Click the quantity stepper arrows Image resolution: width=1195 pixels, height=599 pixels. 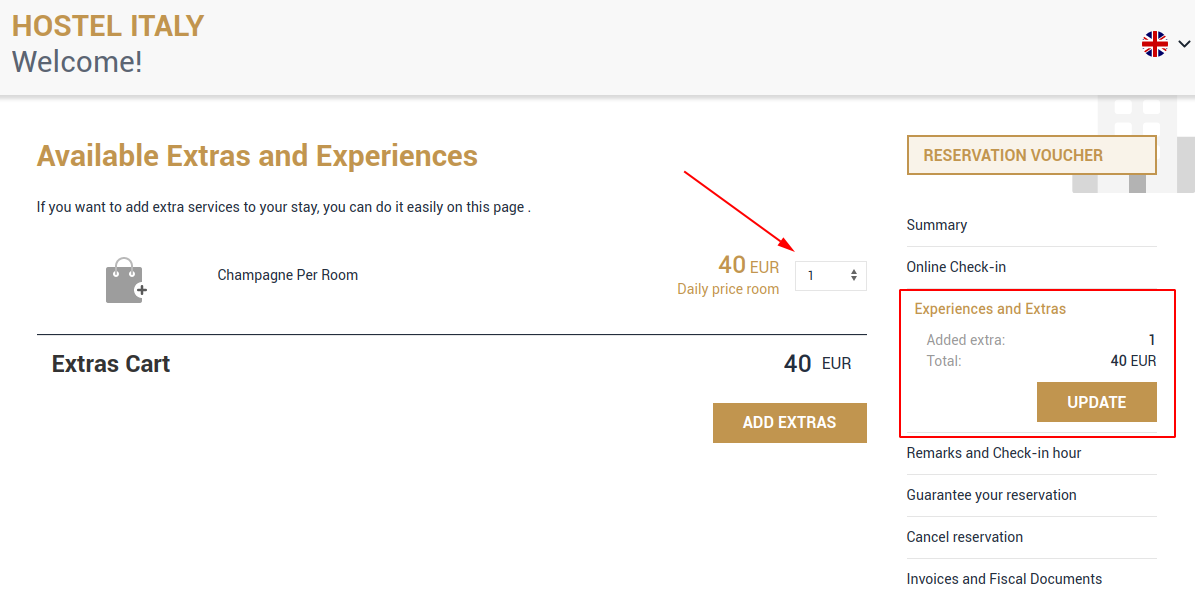pyautogui.click(x=854, y=276)
